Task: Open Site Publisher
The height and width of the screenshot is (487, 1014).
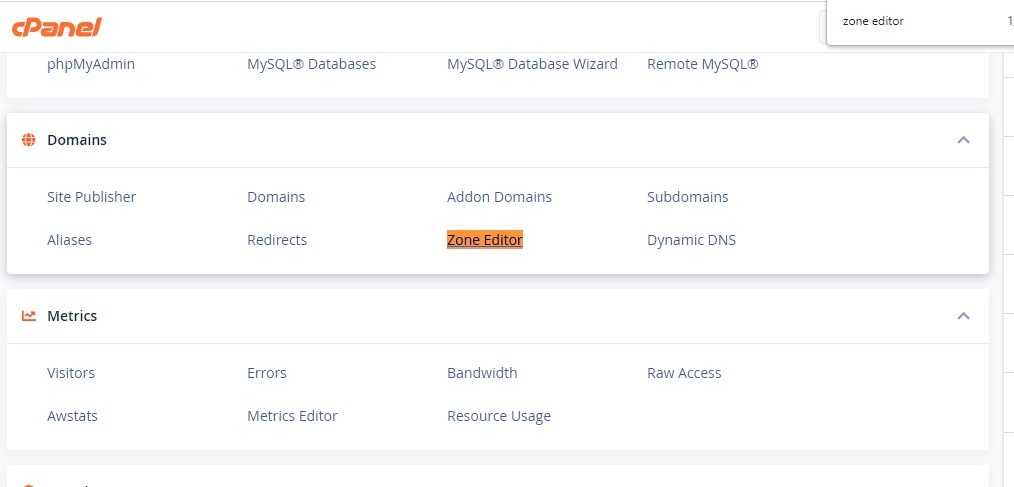Action: click(91, 197)
